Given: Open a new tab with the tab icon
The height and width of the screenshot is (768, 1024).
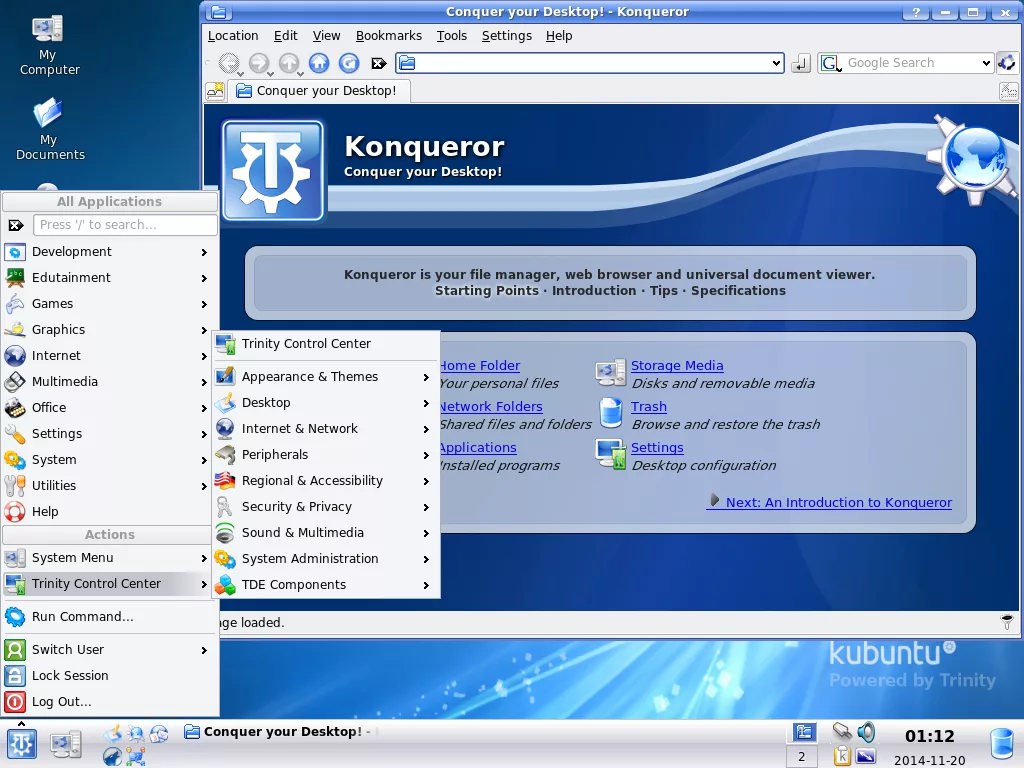Looking at the screenshot, I should [215, 91].
